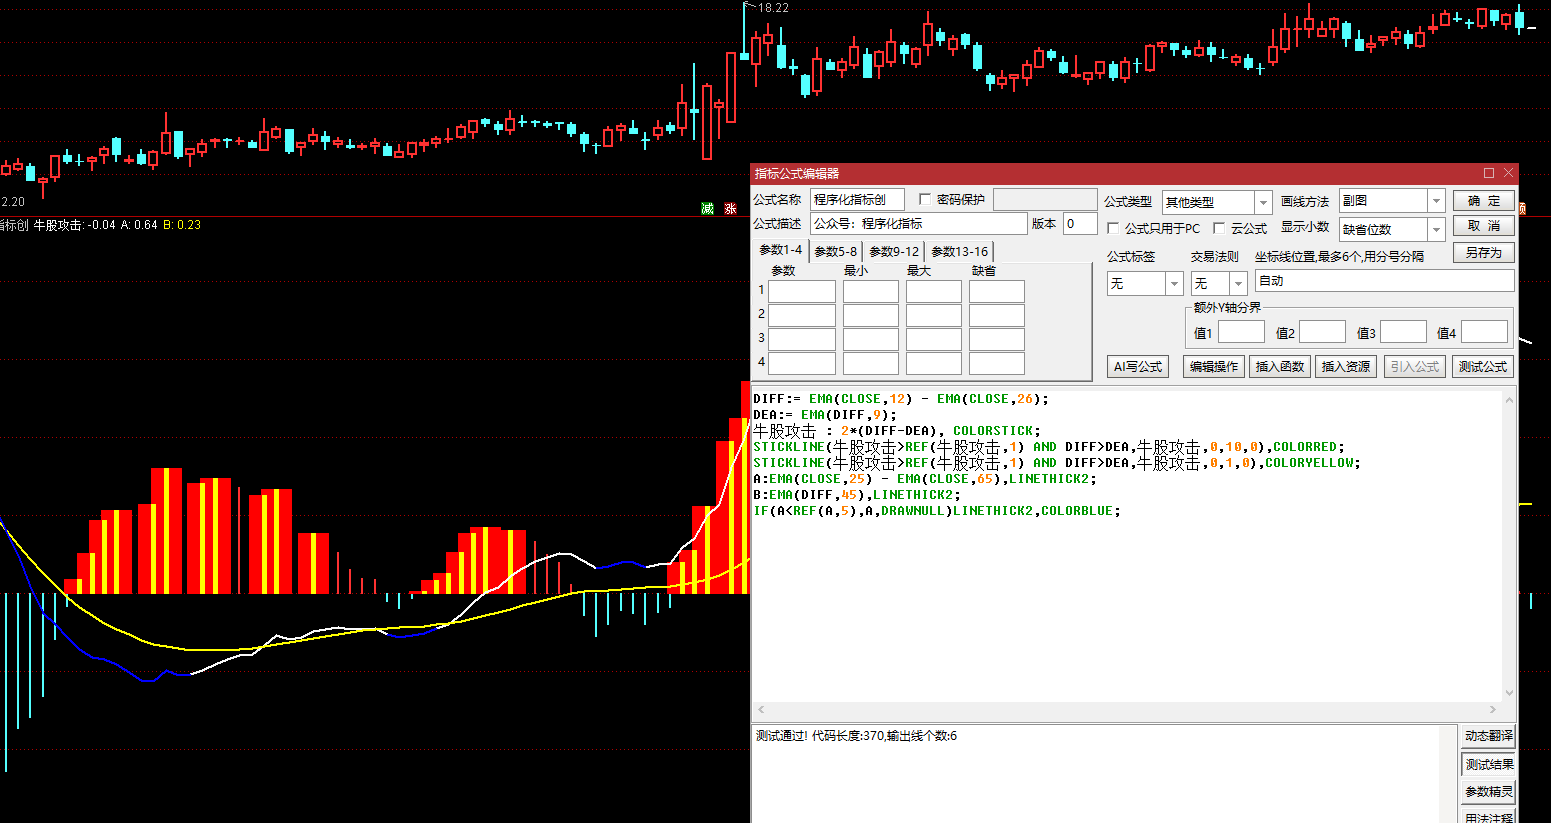Viewport: 1551px width, 823px height.
Task: Enable the 密码保护 checkbox
Action: (x=925, y=200)
